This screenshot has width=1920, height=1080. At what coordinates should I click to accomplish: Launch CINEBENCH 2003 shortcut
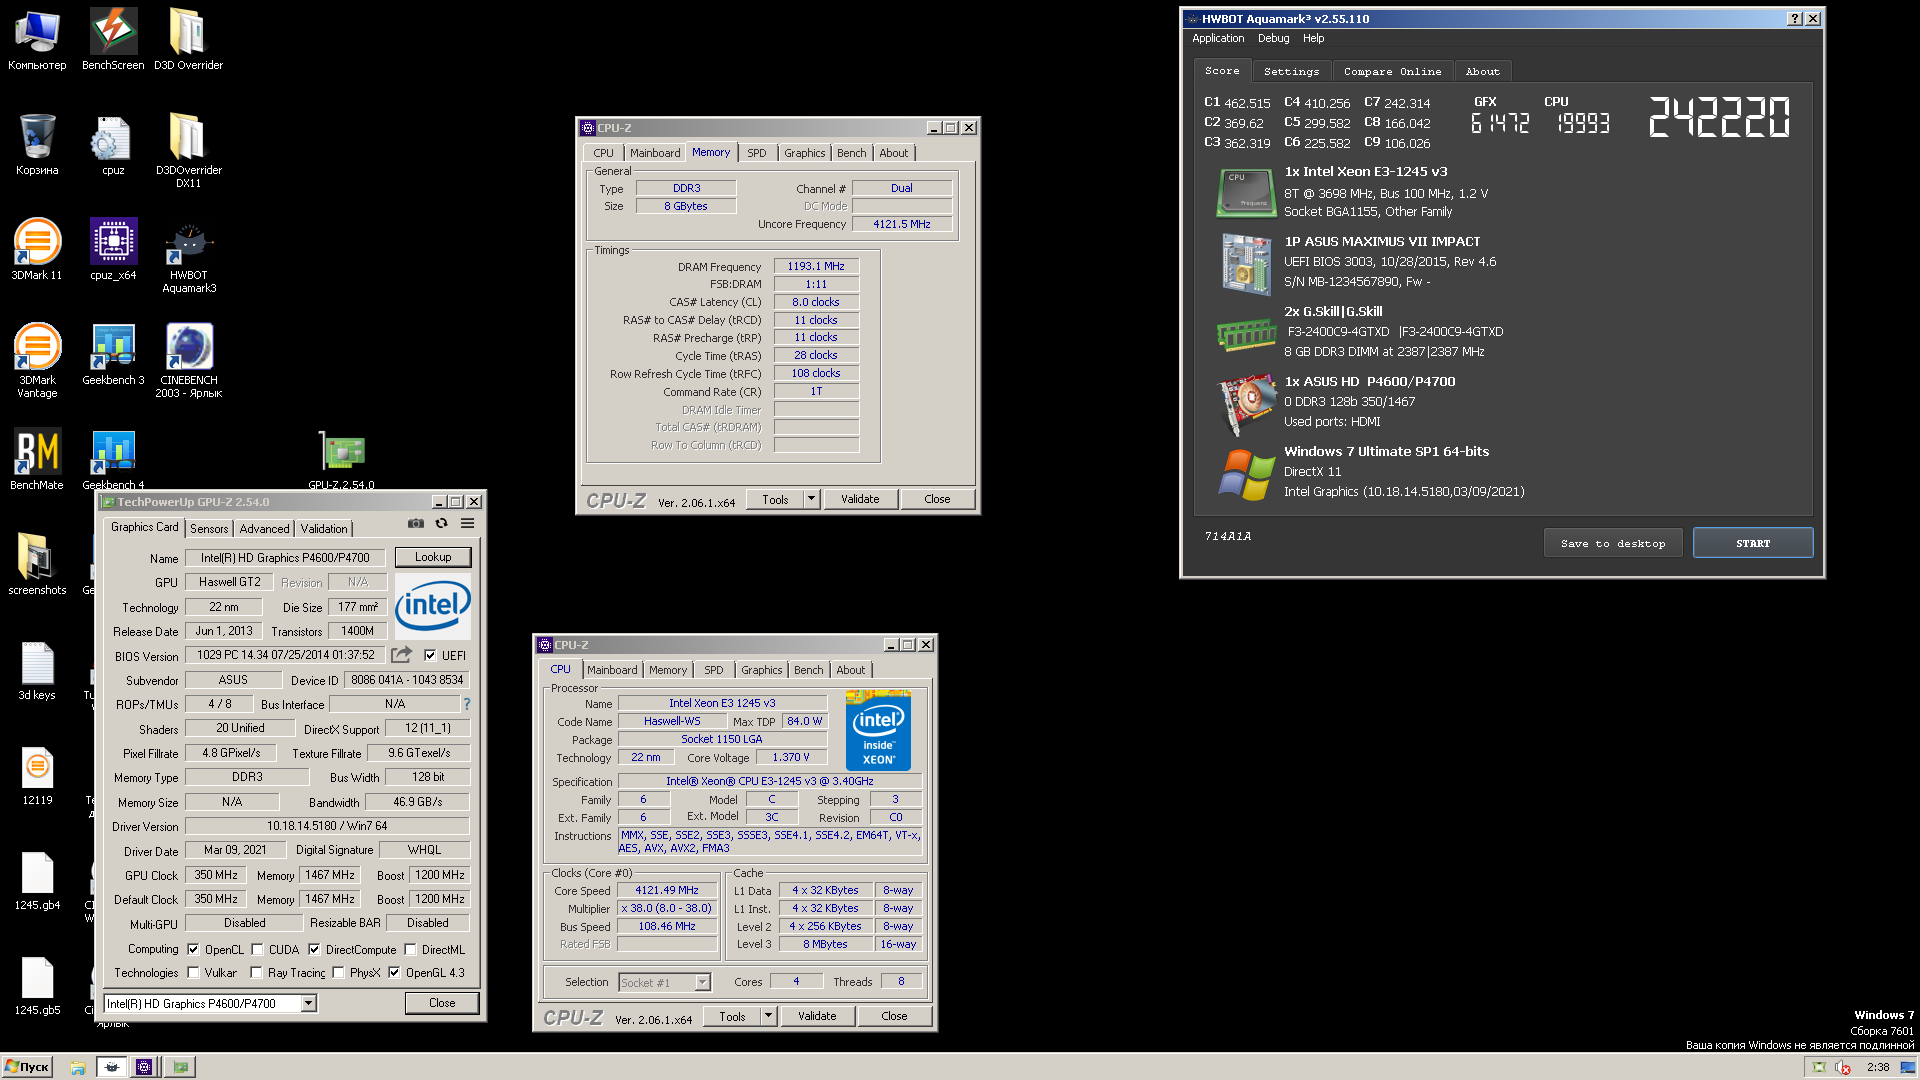(188, 360)
